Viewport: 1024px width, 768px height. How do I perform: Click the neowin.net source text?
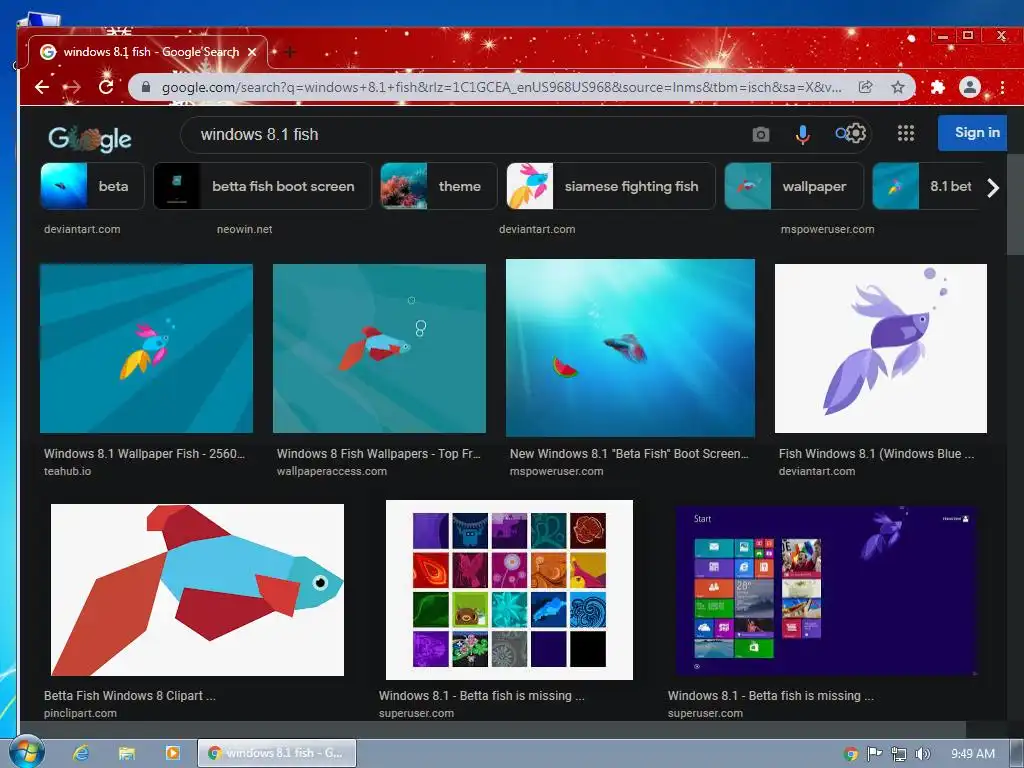(244, 229)
